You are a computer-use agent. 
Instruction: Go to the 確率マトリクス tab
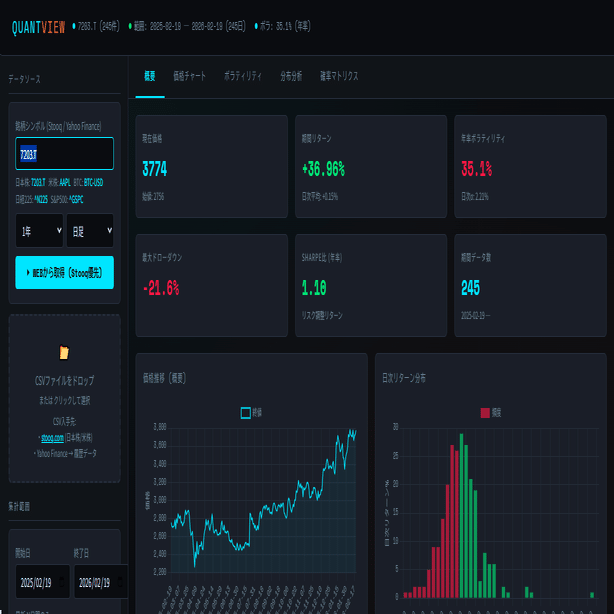coord(339,76)
